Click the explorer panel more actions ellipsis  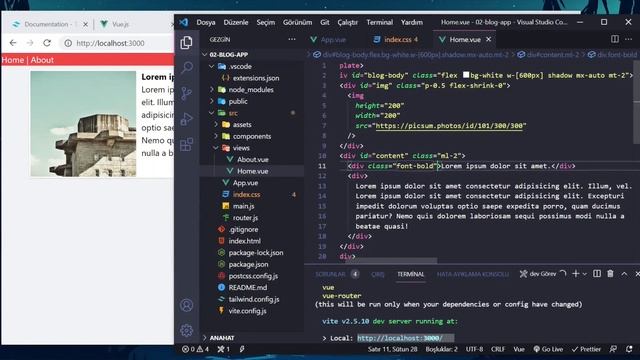[292, 39]
